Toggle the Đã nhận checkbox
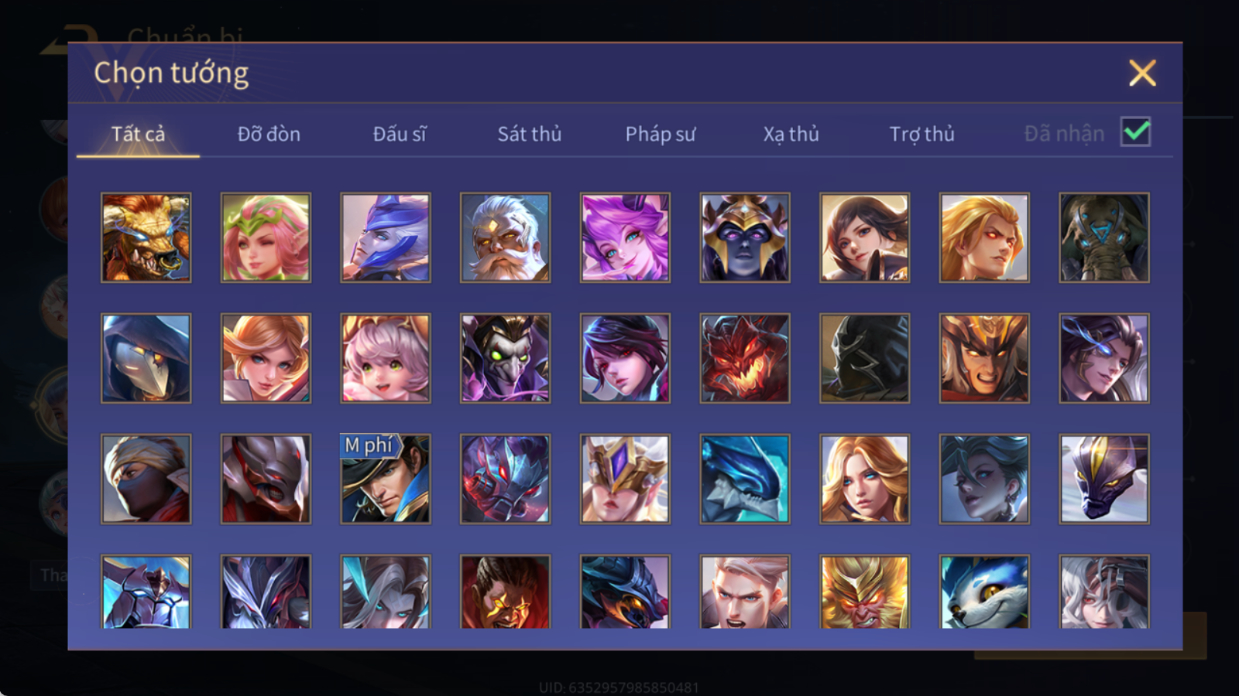 (x=1135, y=132)
